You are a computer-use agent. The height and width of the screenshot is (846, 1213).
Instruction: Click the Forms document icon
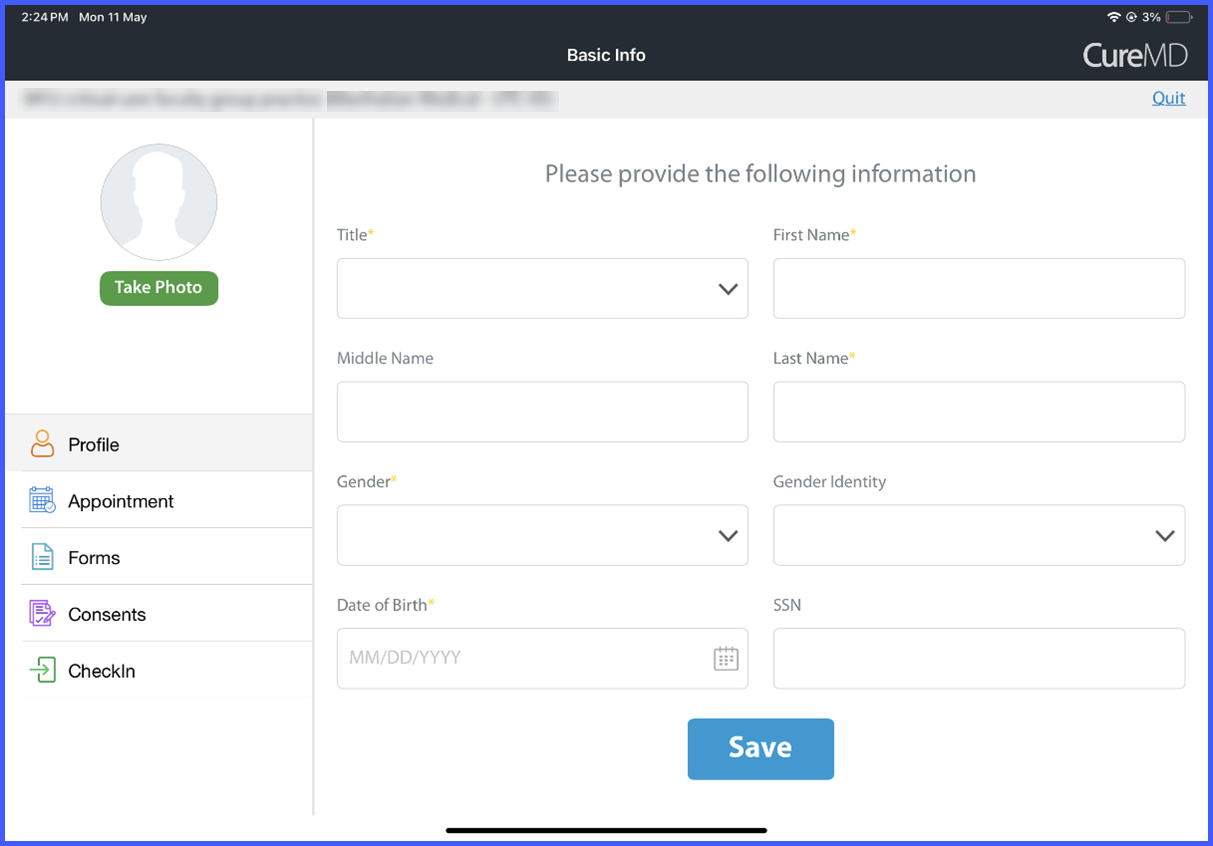(x=42, y=557)
